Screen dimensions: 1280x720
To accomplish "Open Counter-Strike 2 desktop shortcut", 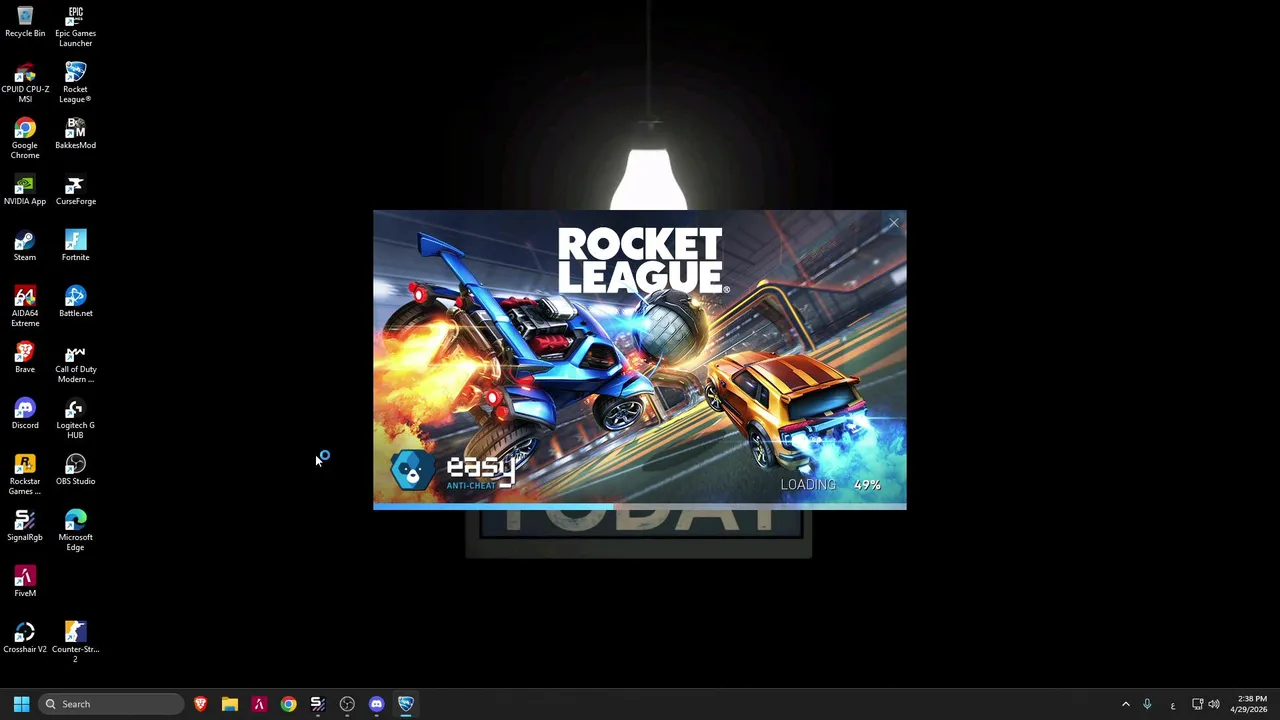I will pos(75,642).
